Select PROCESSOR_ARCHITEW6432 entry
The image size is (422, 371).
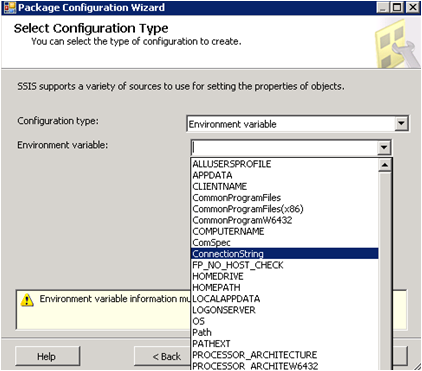pyautogui.click(x=285, y=366)
